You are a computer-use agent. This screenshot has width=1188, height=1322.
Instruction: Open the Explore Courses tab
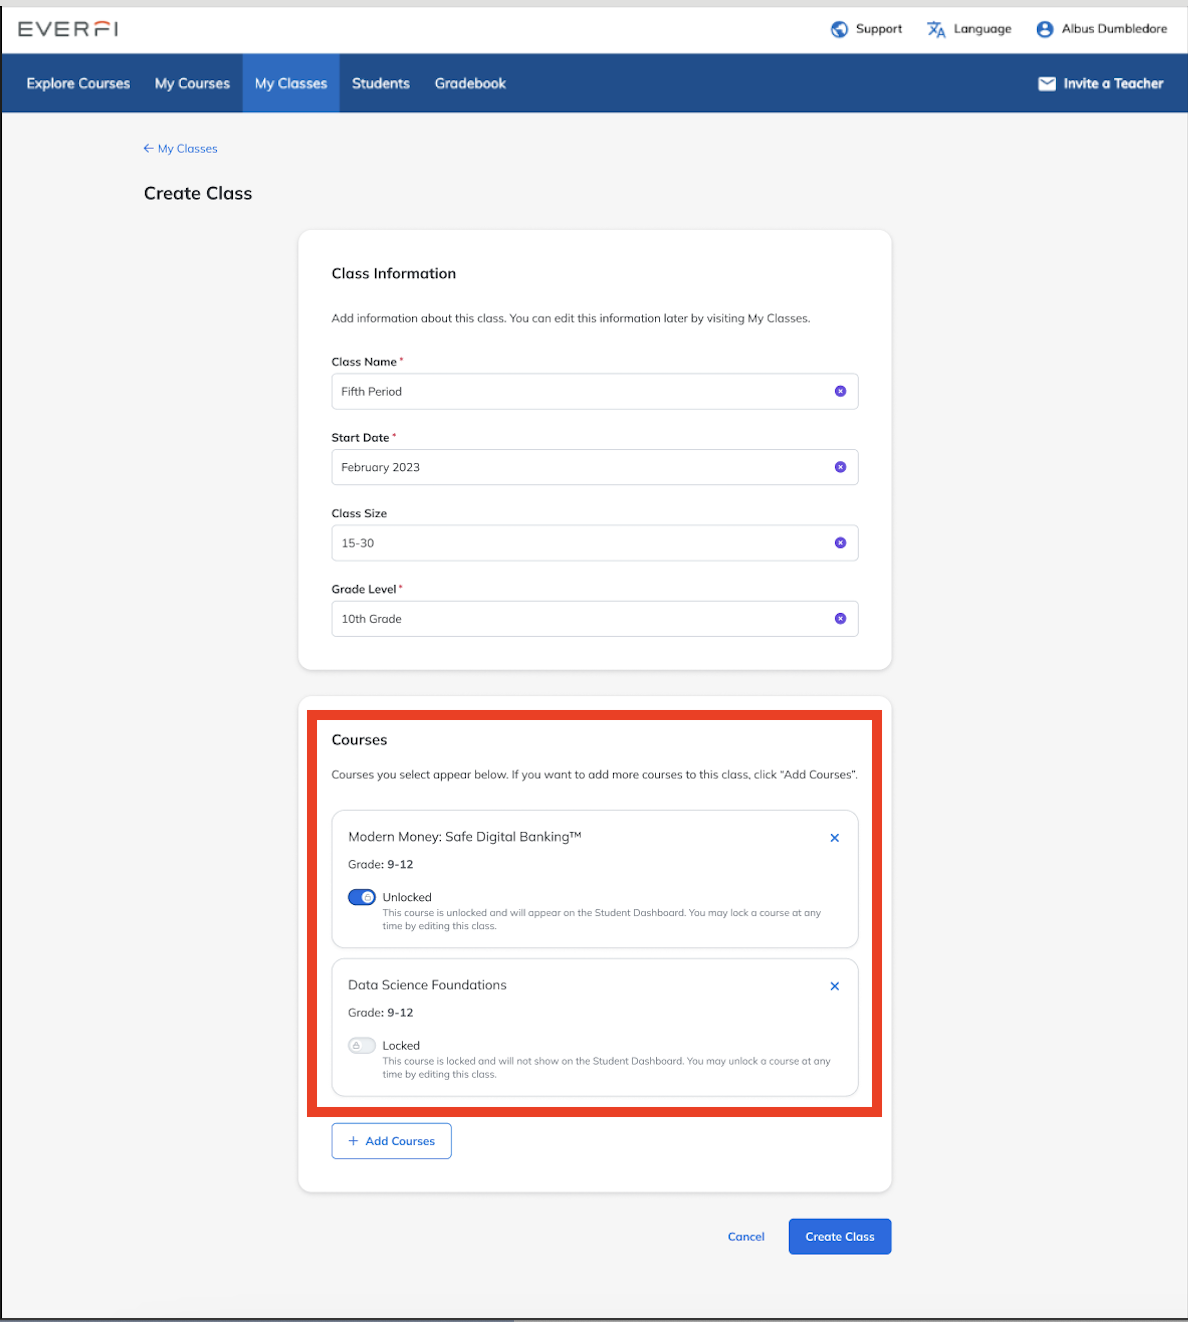coord(78,84)
